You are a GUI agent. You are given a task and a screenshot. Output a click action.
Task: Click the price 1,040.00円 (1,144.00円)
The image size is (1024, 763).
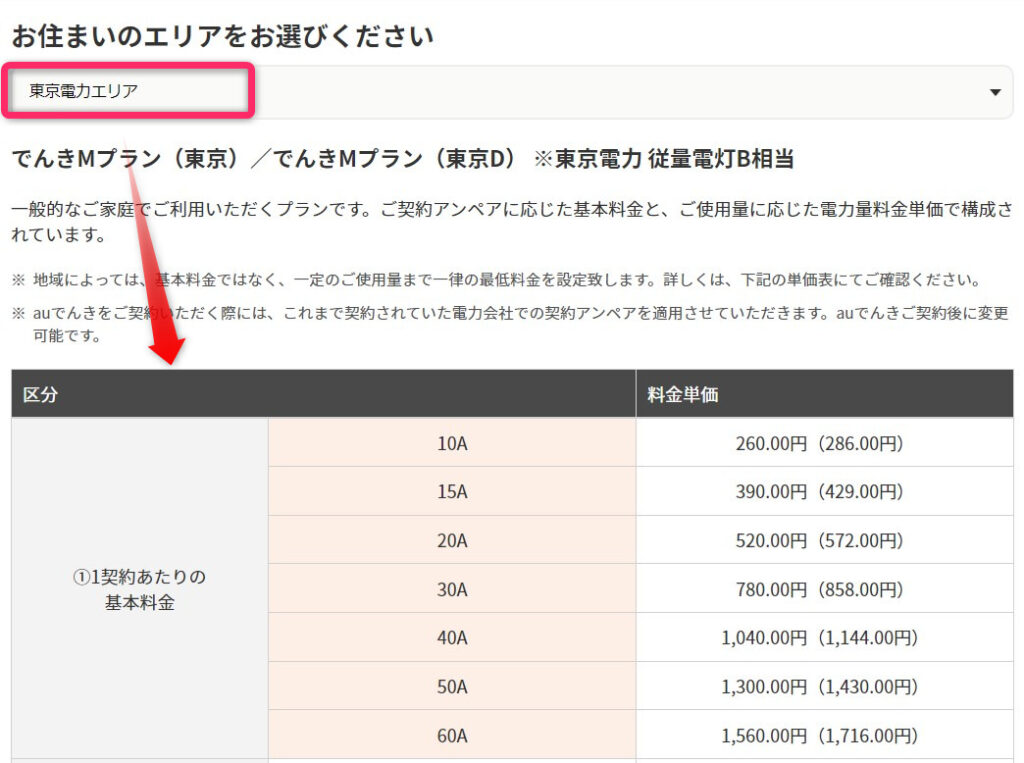[x=819, y=638]
